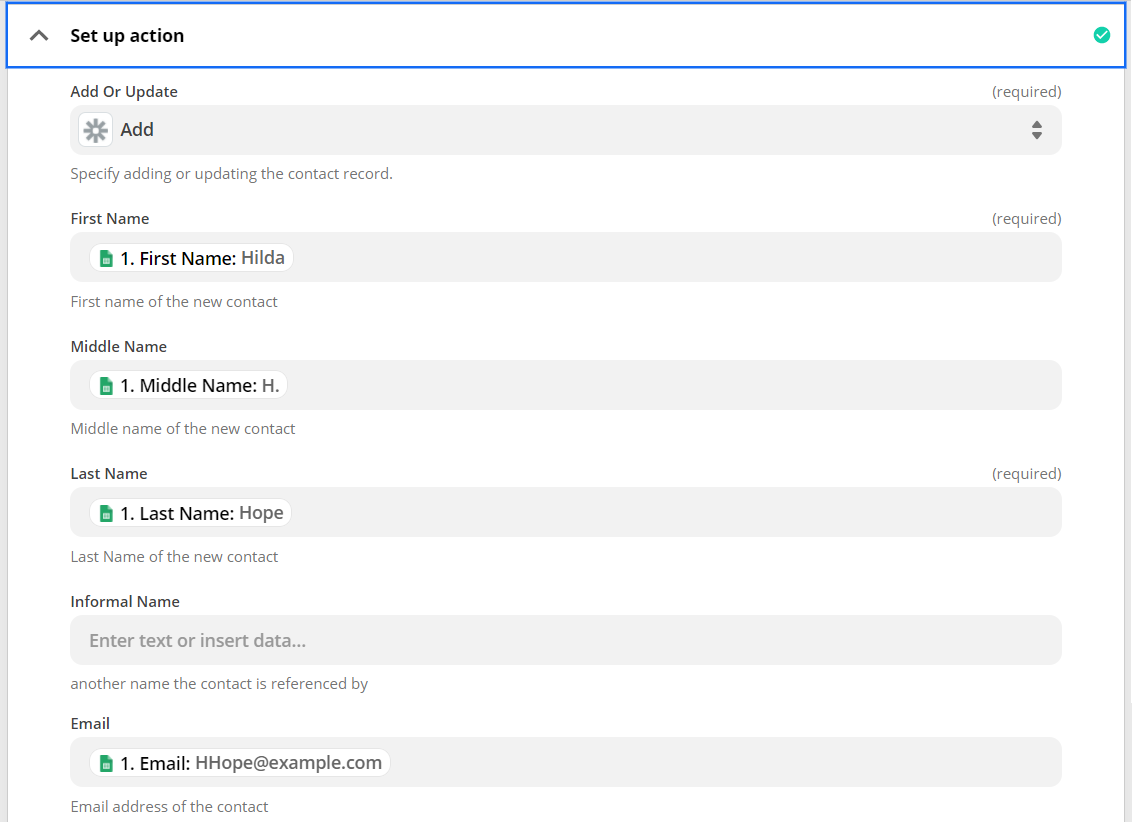The image size is (1132, 825).
Task: Click empty space inside the Middle Name field
Action: coord(670,386)
